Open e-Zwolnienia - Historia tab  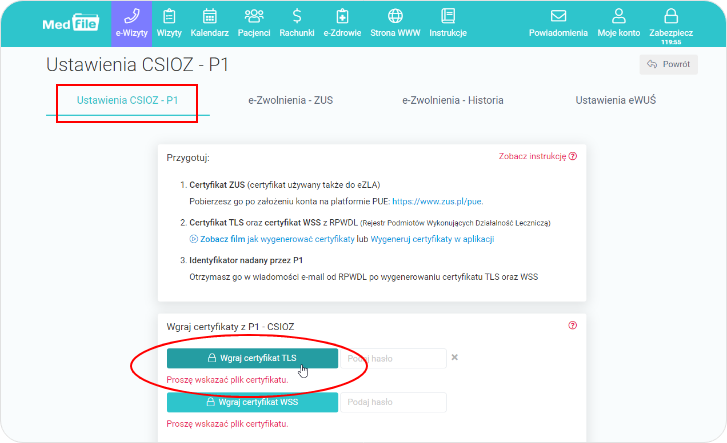tap(453, 101)
